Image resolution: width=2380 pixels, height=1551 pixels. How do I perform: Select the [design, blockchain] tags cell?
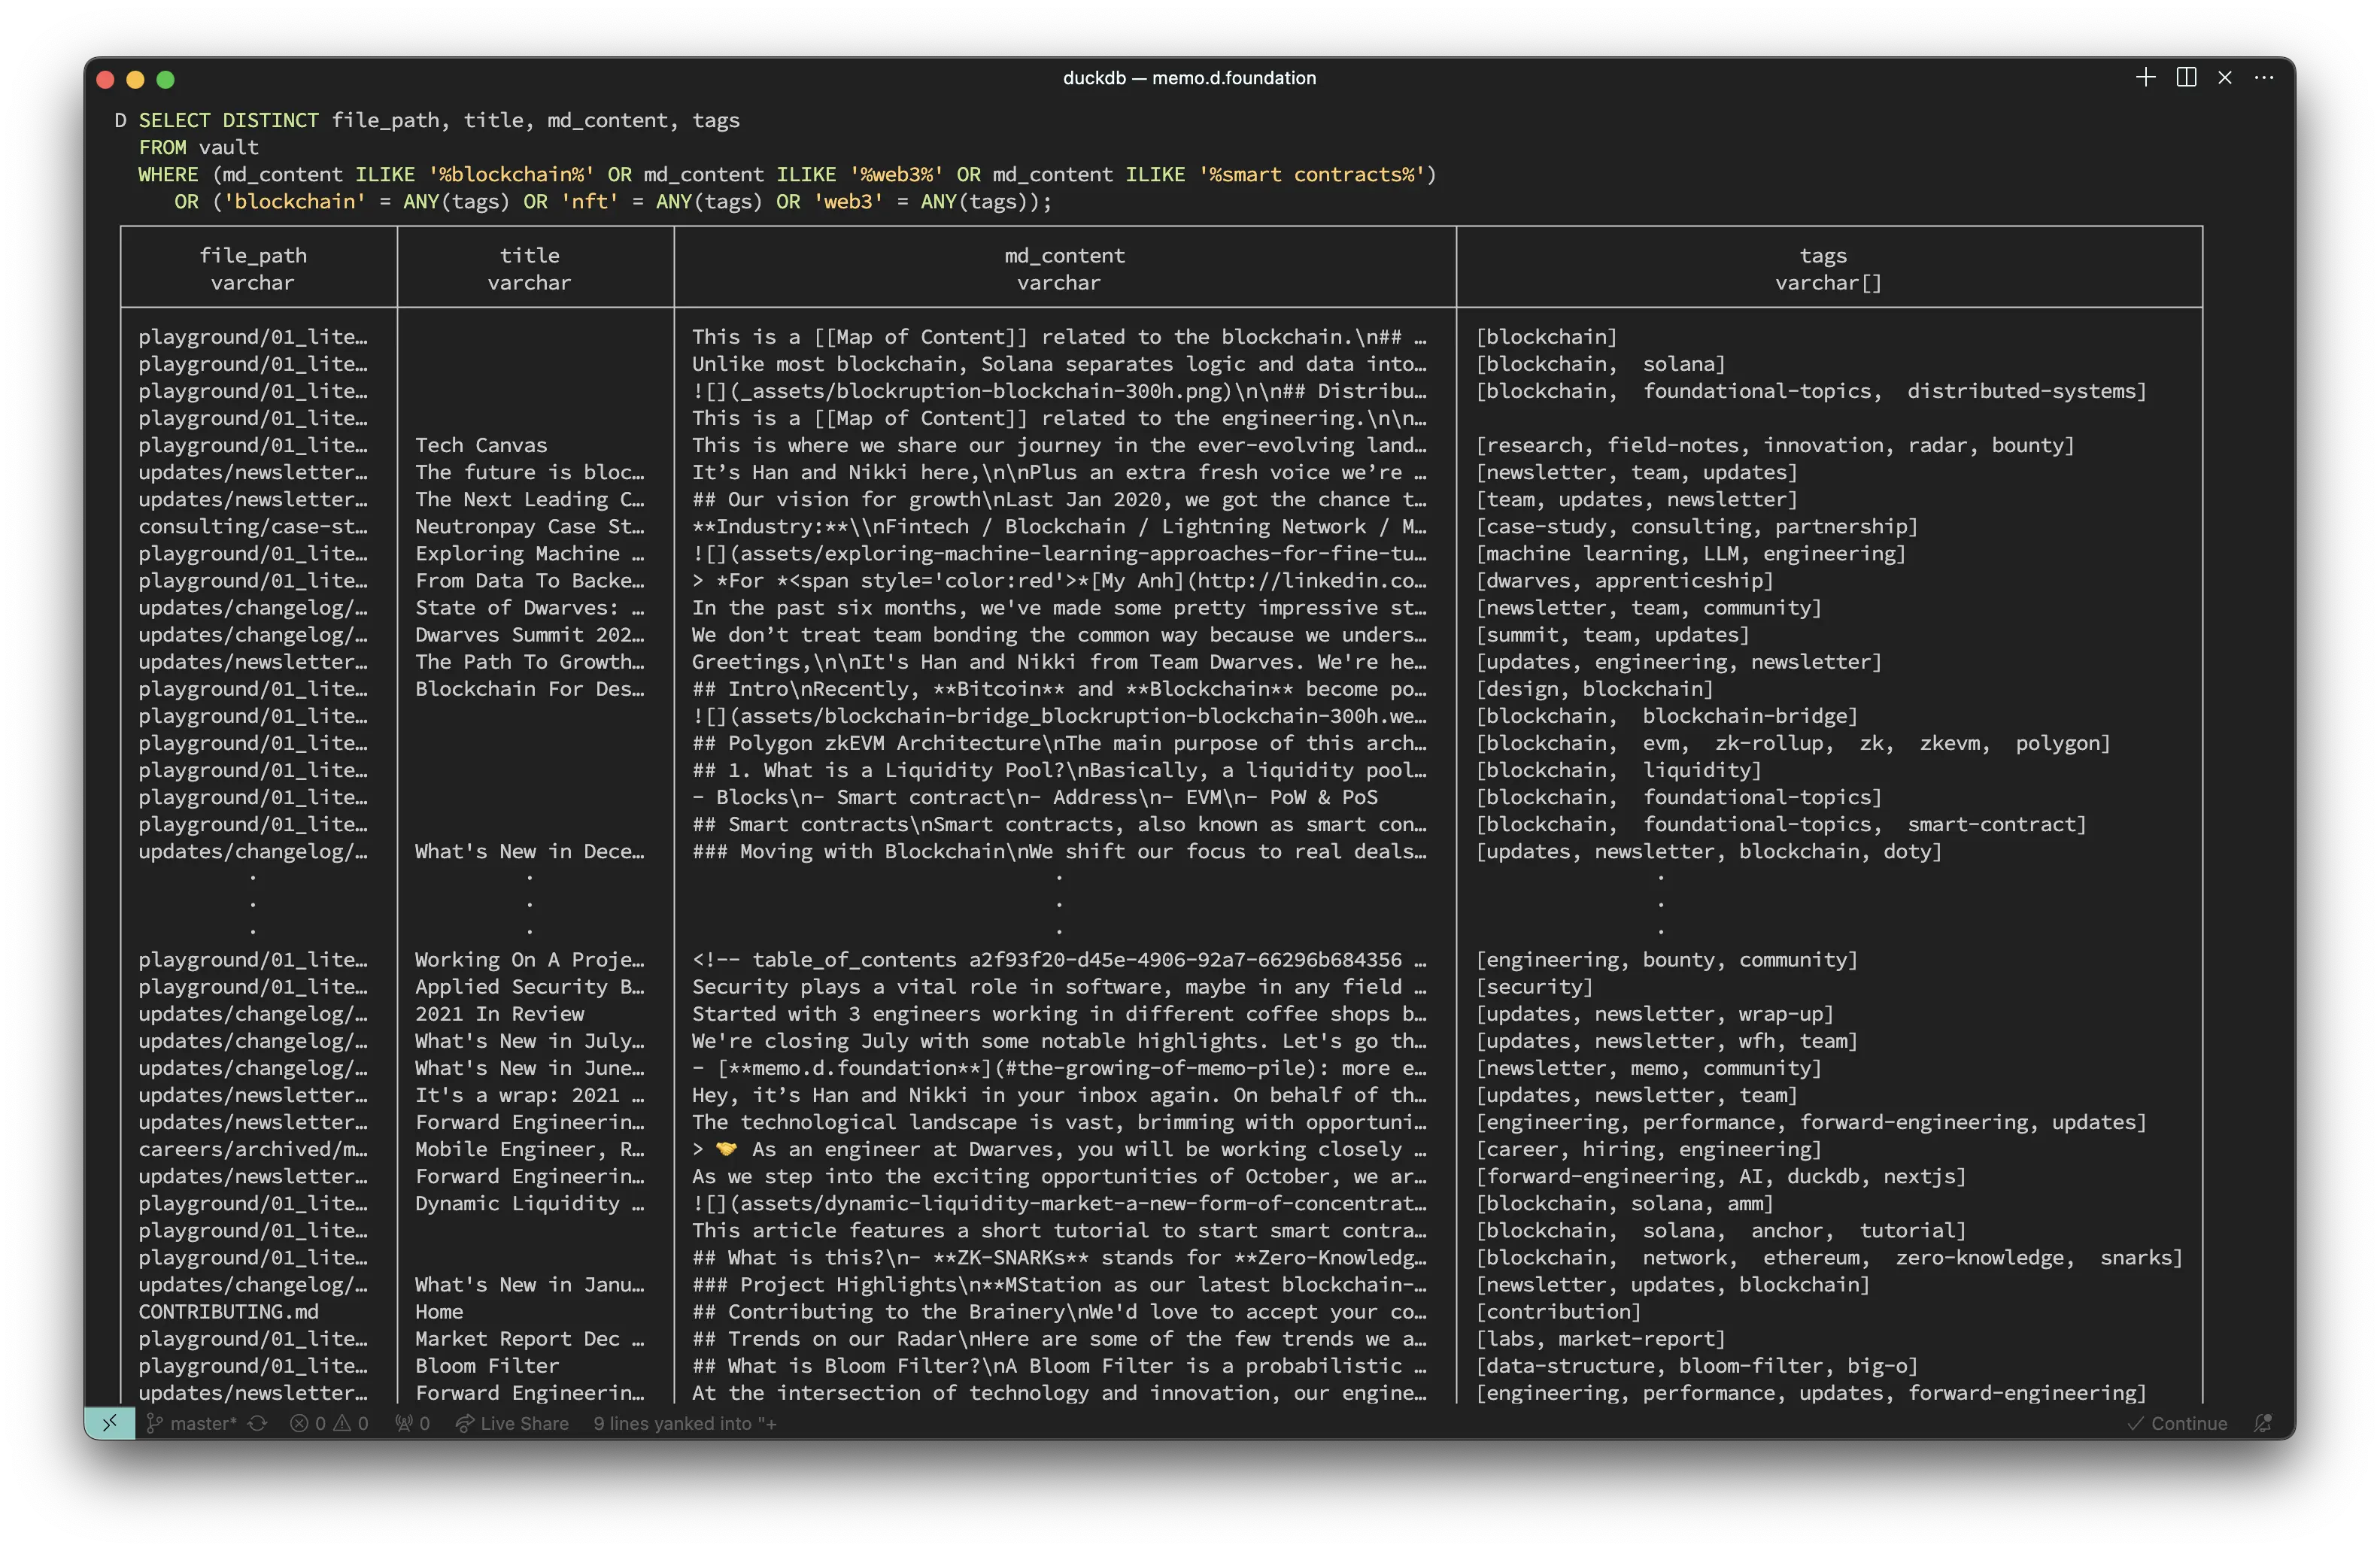click(x=1595, y=689)
